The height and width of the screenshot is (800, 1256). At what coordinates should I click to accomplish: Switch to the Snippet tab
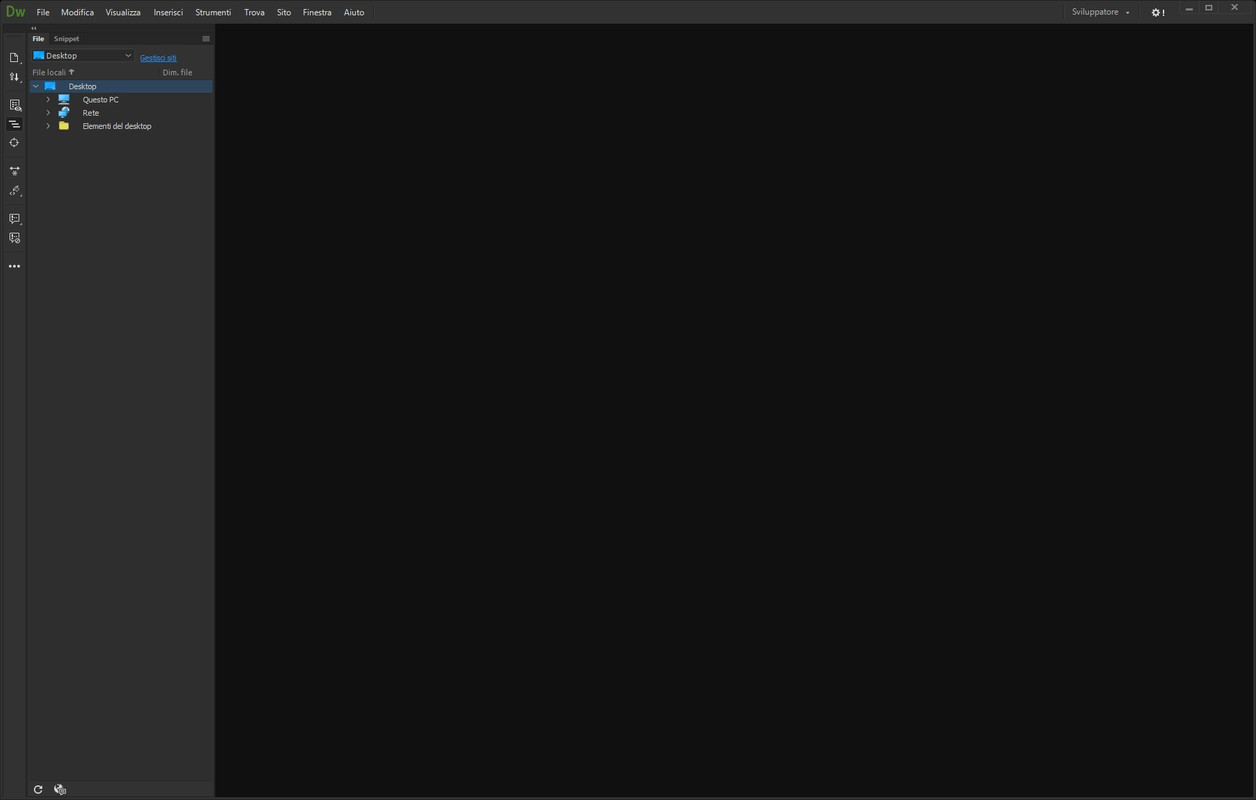66,39
